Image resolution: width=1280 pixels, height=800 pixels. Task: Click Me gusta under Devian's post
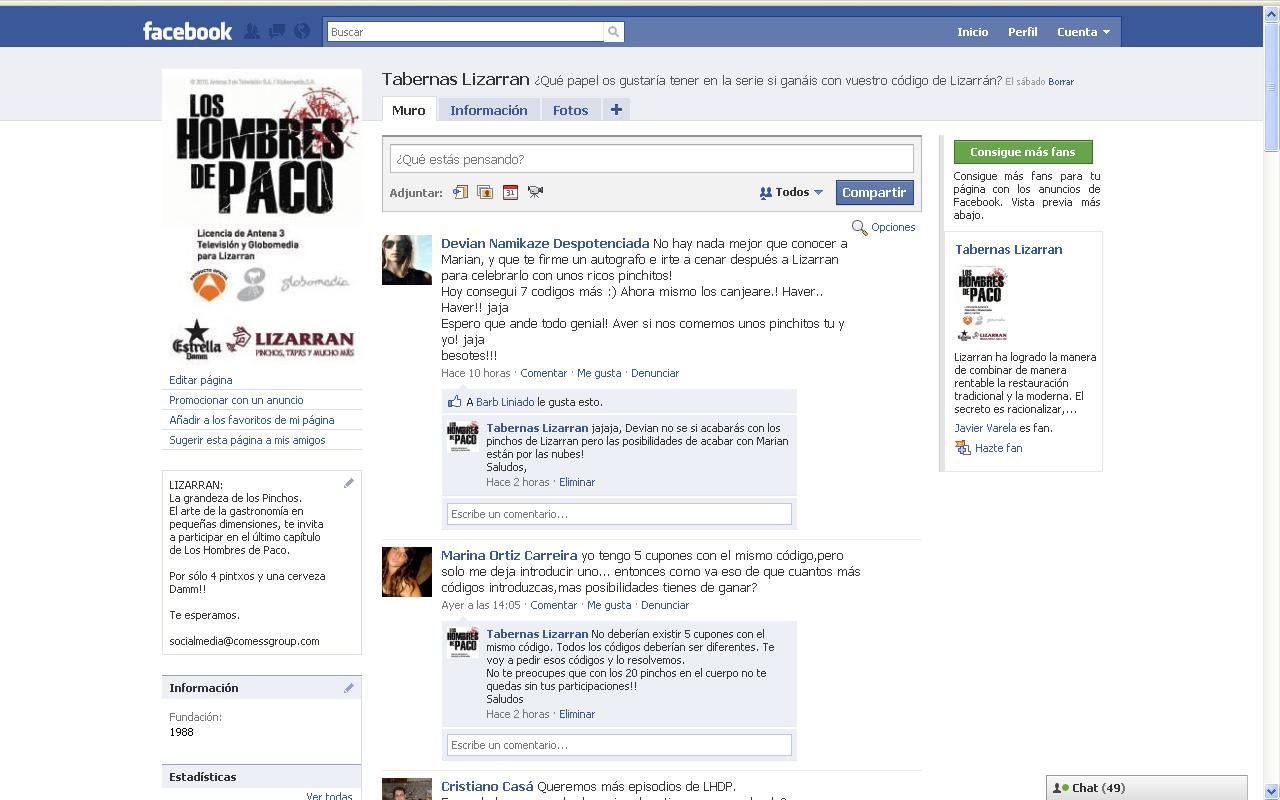(x=599, y=373)
